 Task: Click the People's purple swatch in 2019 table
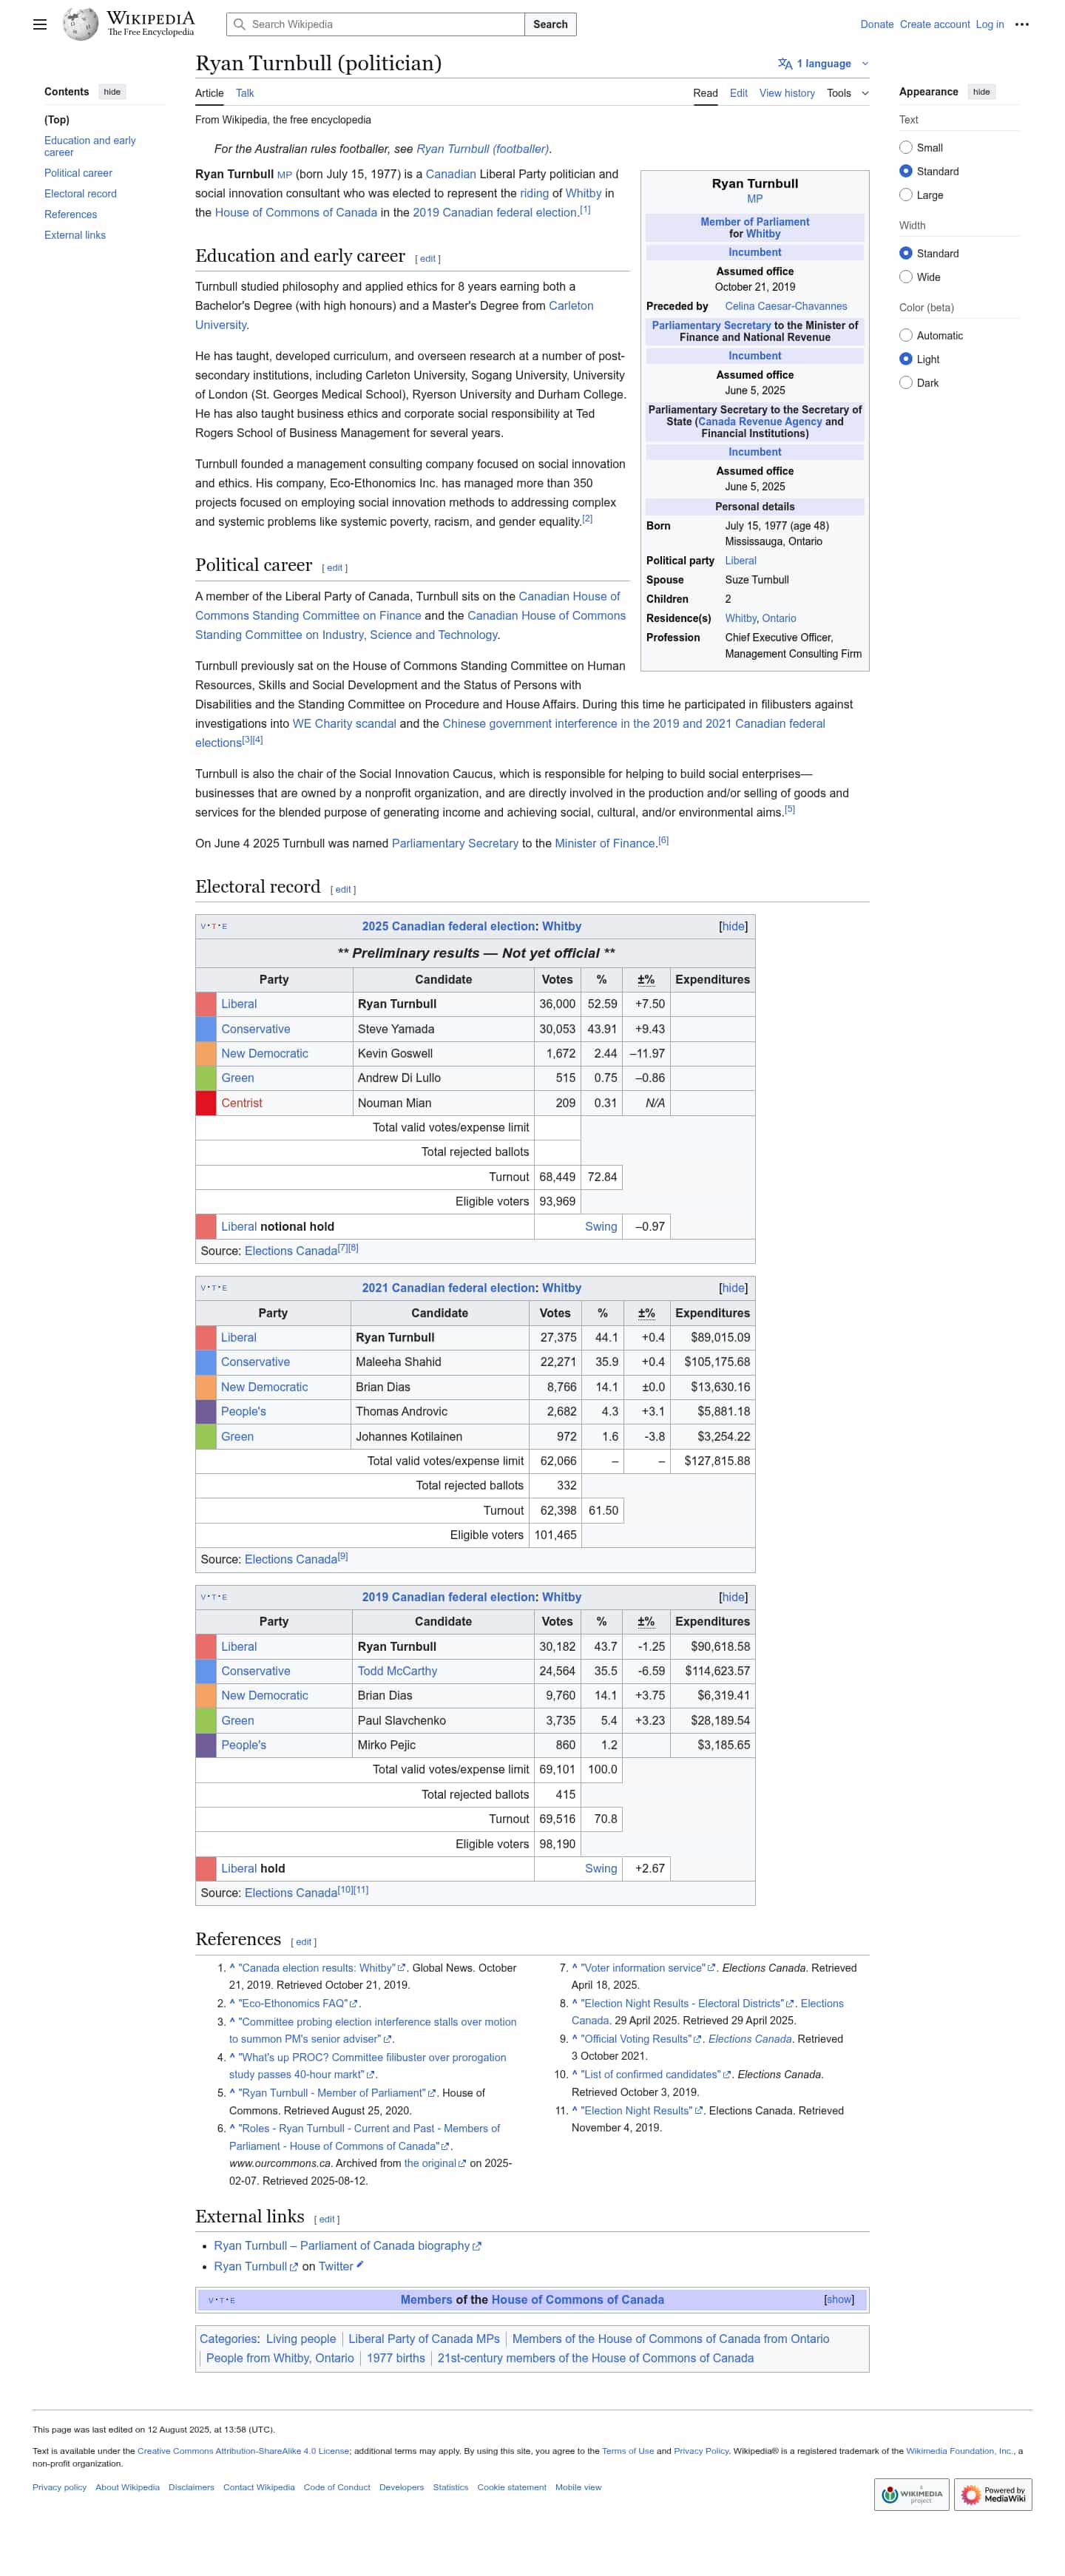[206, 1745]
